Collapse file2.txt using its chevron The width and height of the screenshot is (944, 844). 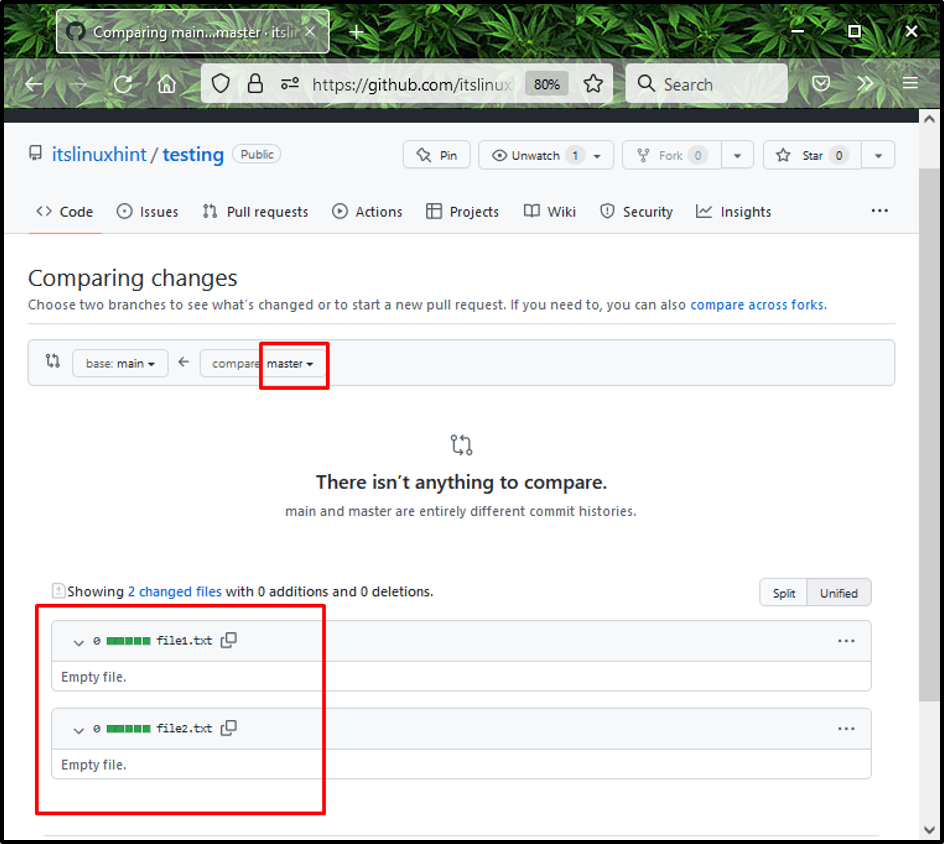pyautogui.click(x=78, y=728)
